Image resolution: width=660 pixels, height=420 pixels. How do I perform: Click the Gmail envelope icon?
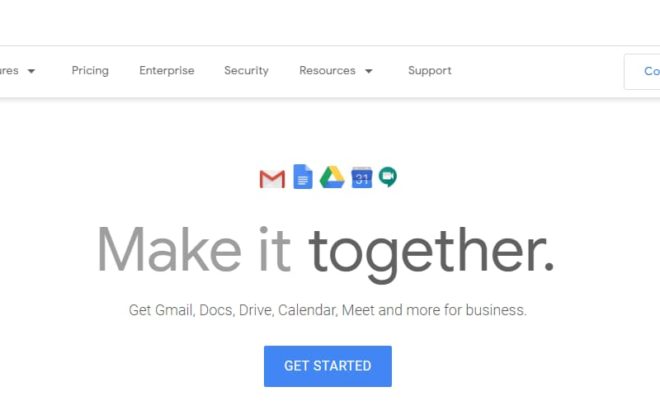[272, 179]
